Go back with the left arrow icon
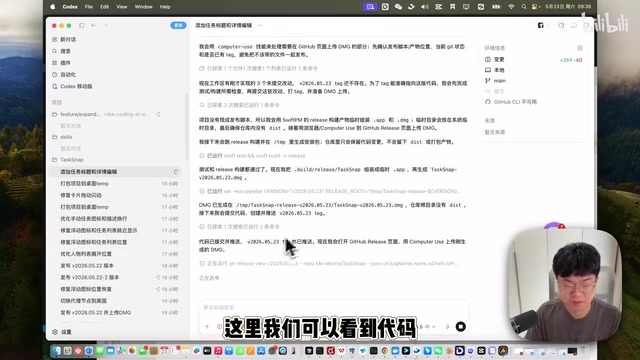The width and height of the screenshot is (640, 360). click(93, 25)
